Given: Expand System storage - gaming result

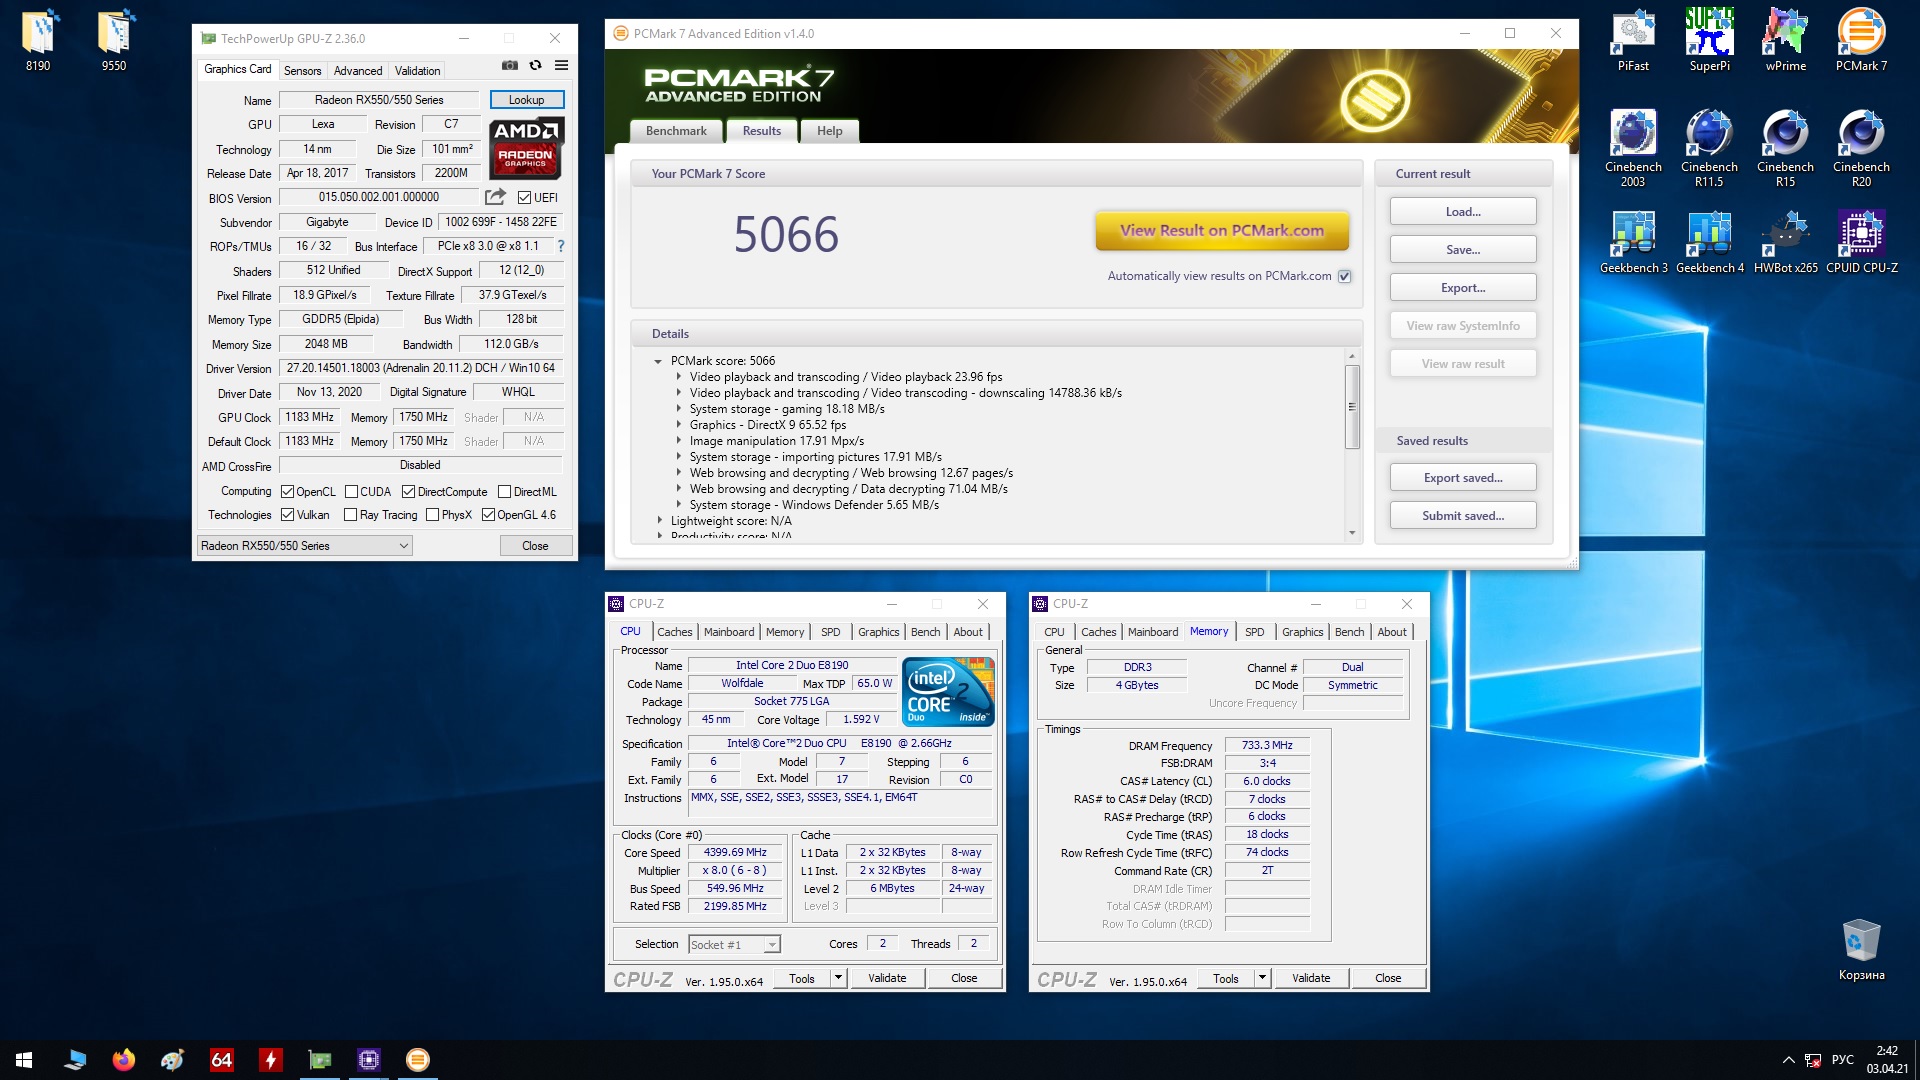Looking at the screenshot, I should pyautogui.click(x=678, y=409).
